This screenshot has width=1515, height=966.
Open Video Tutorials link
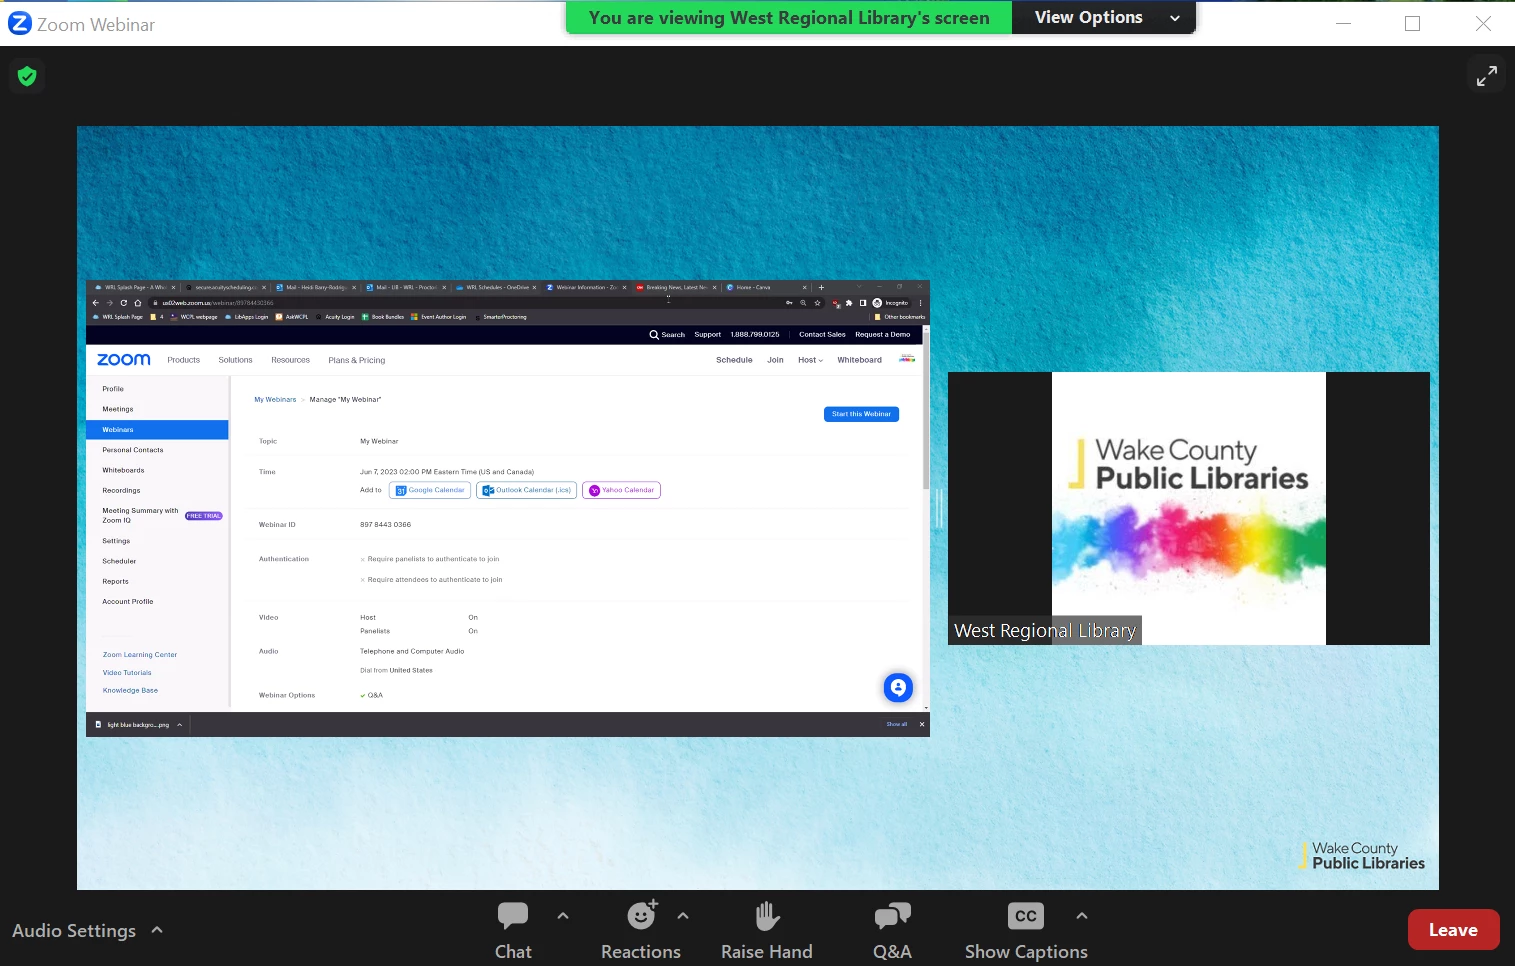[127, 673]
